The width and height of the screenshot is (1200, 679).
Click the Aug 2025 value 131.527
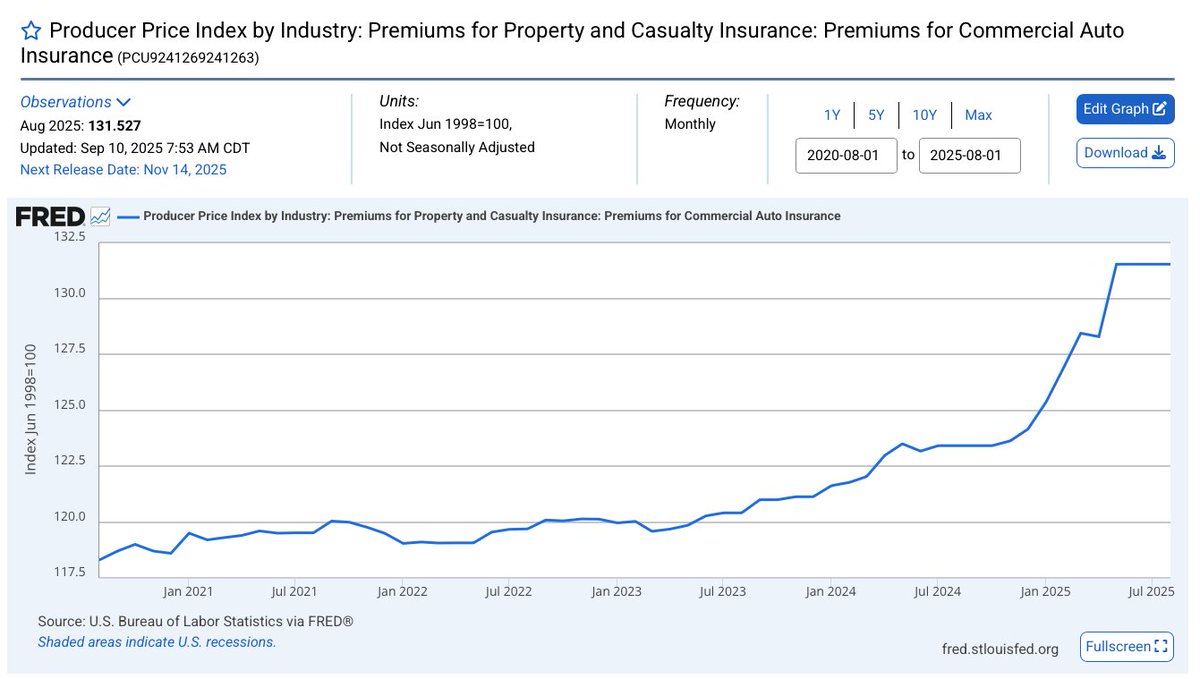click(x=114, y=125)
